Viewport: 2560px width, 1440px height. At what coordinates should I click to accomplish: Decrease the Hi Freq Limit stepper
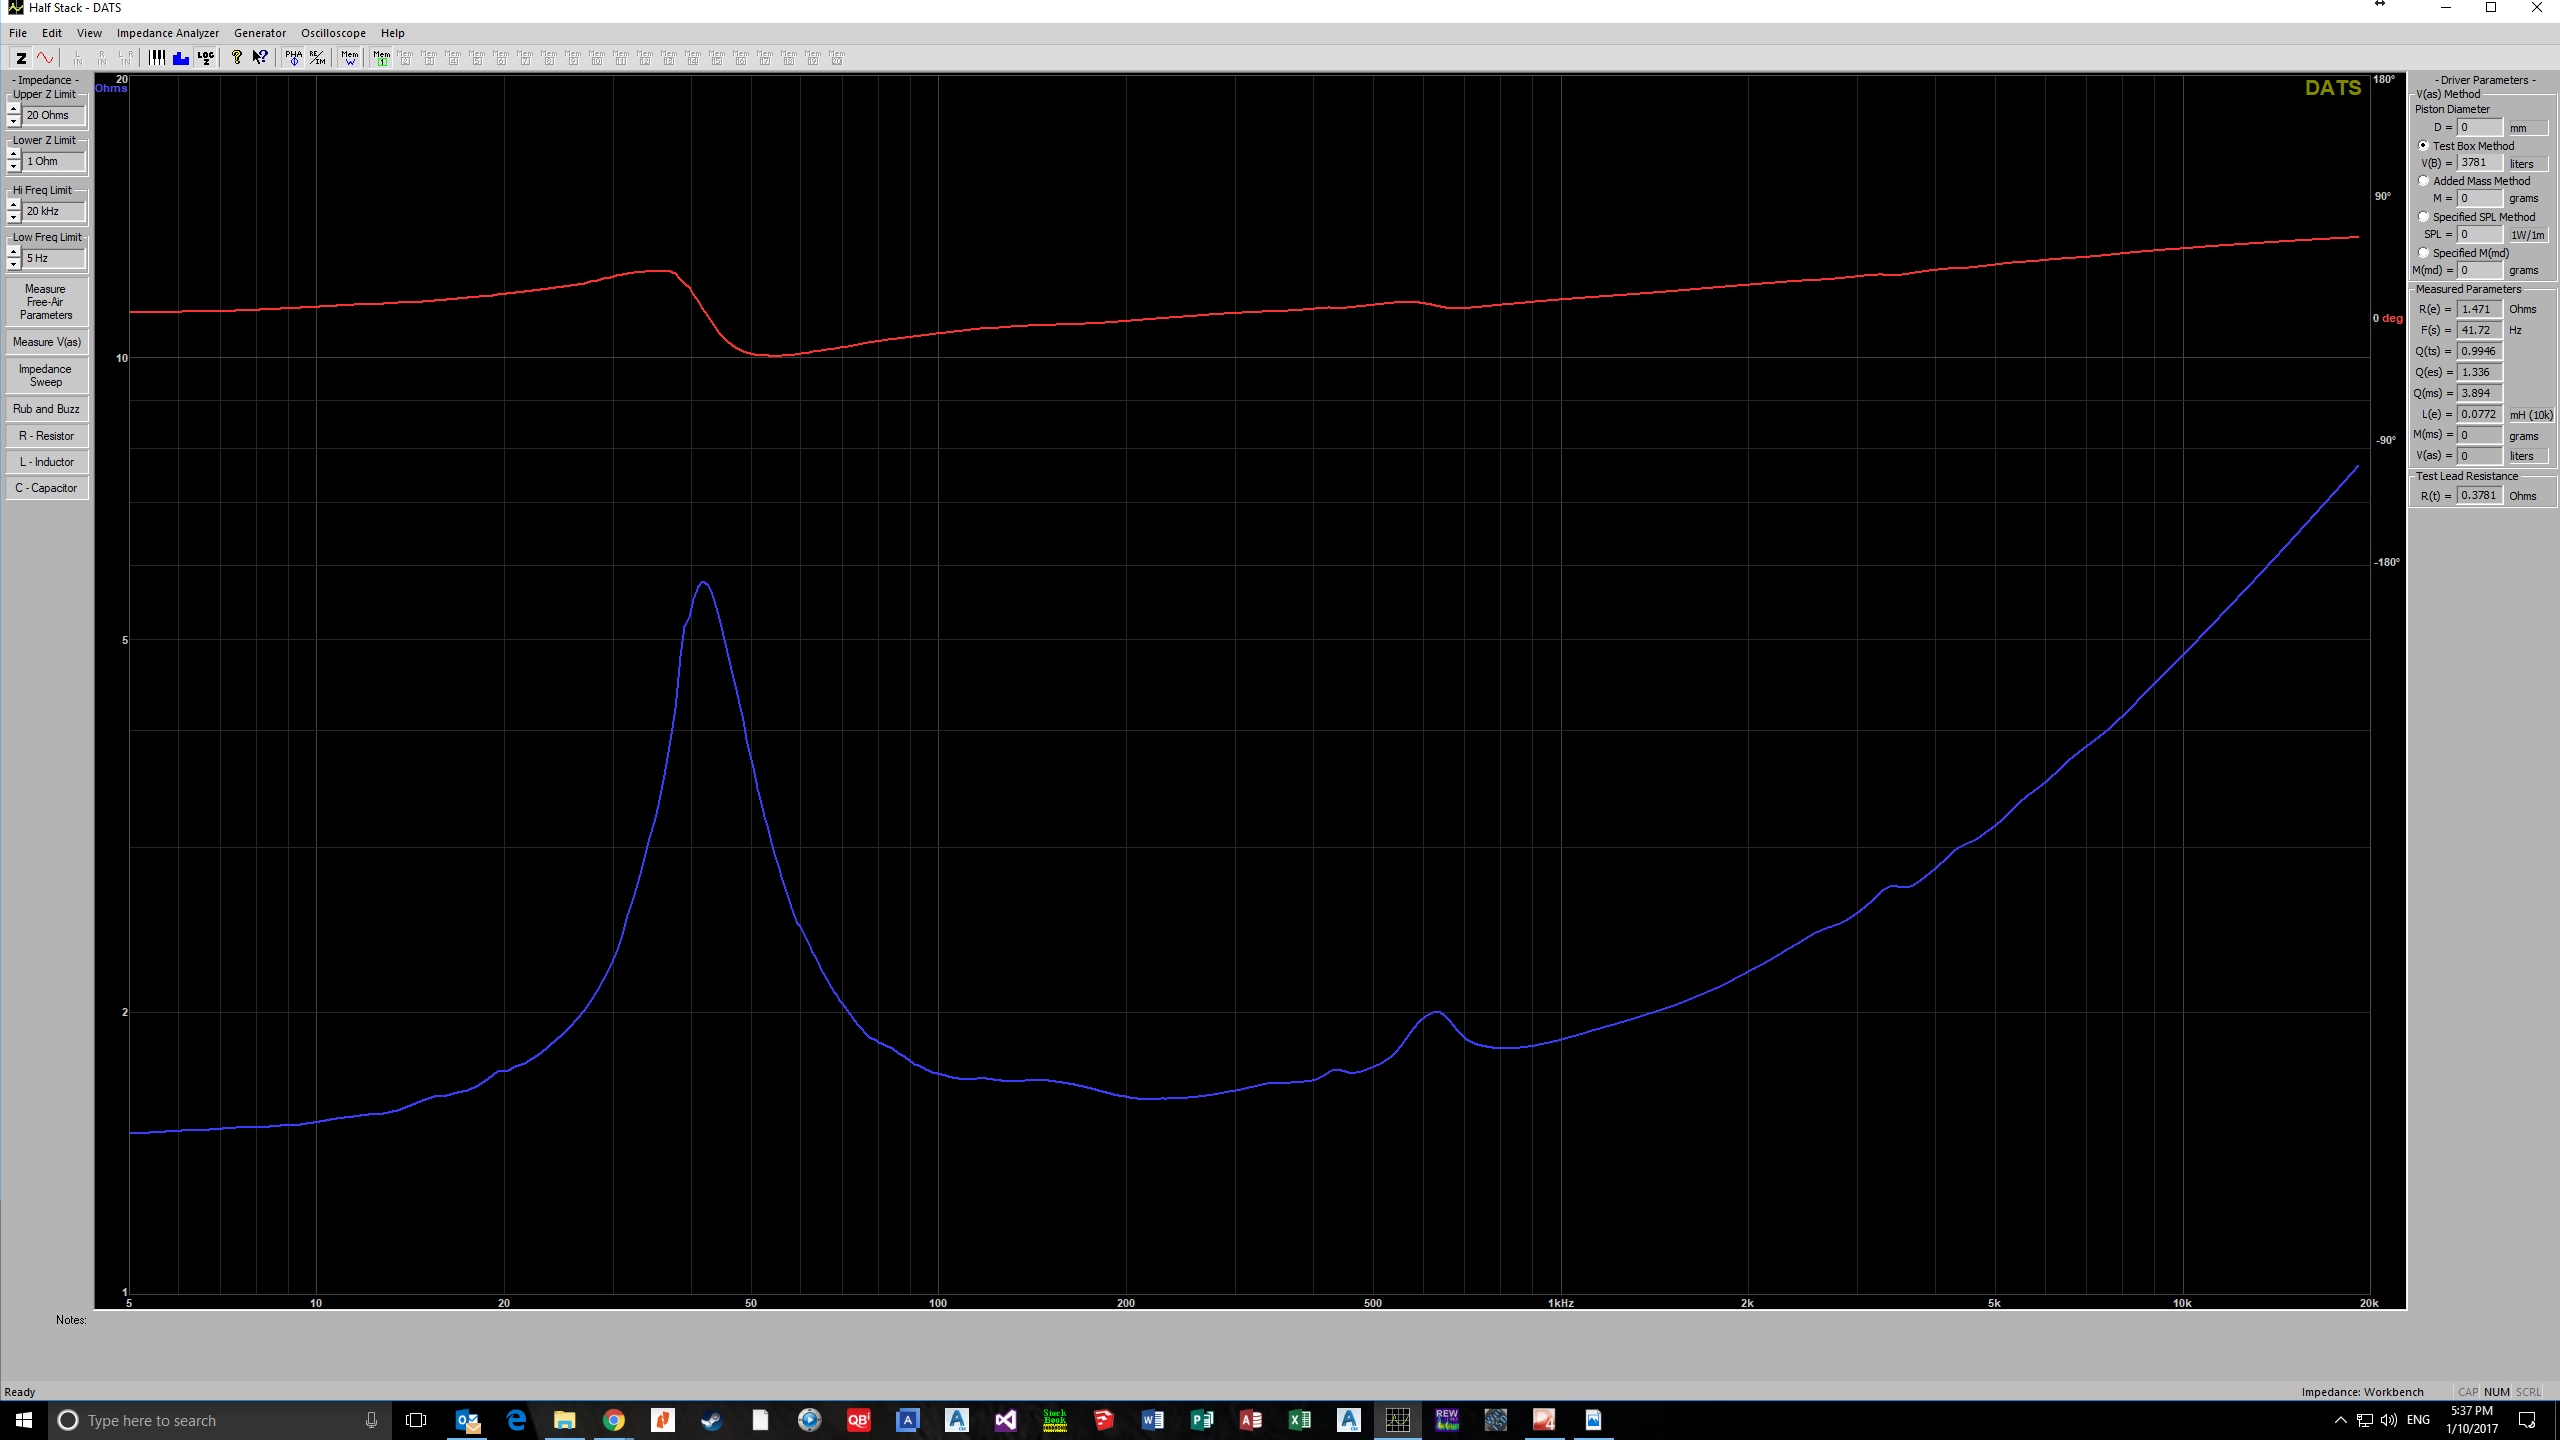point(14,217)
